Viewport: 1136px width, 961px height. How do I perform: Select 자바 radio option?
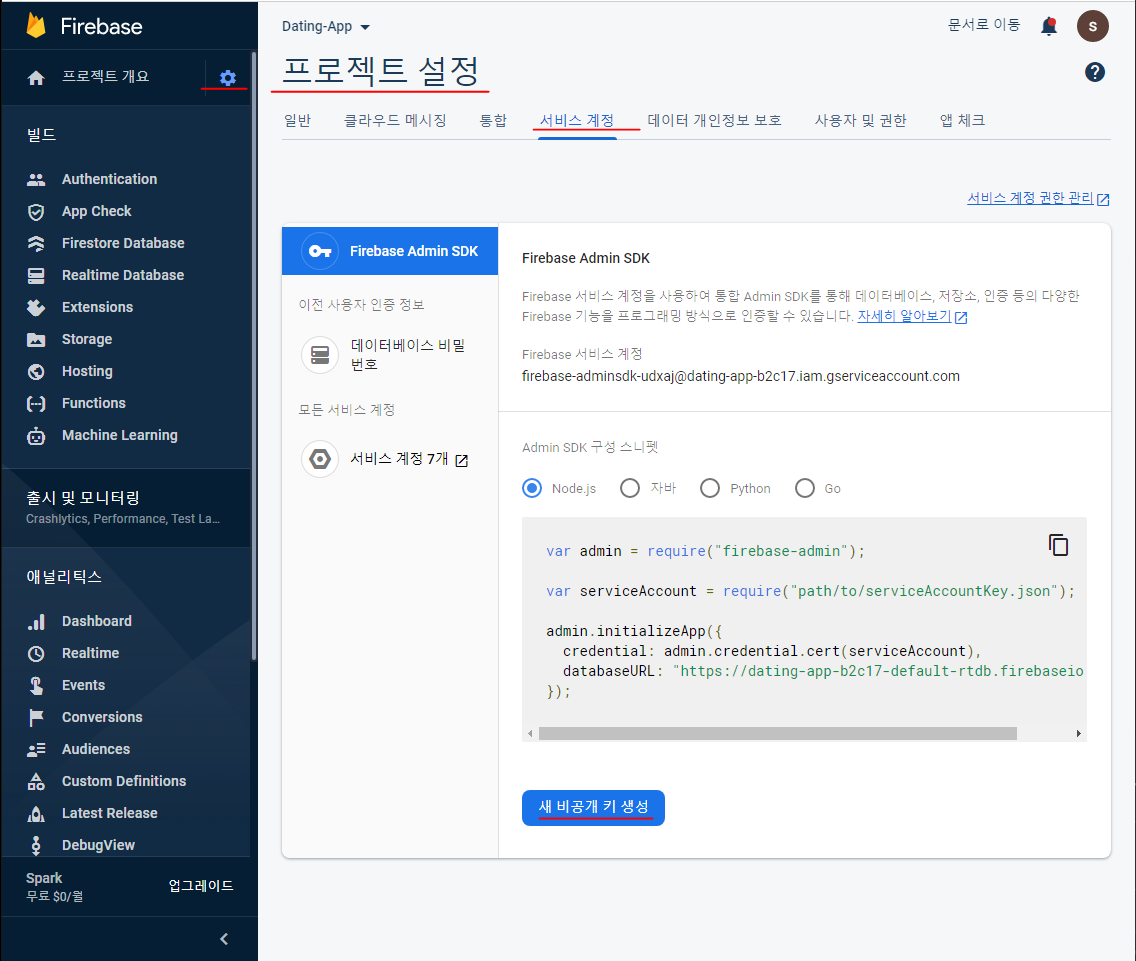tap(630, 488)
